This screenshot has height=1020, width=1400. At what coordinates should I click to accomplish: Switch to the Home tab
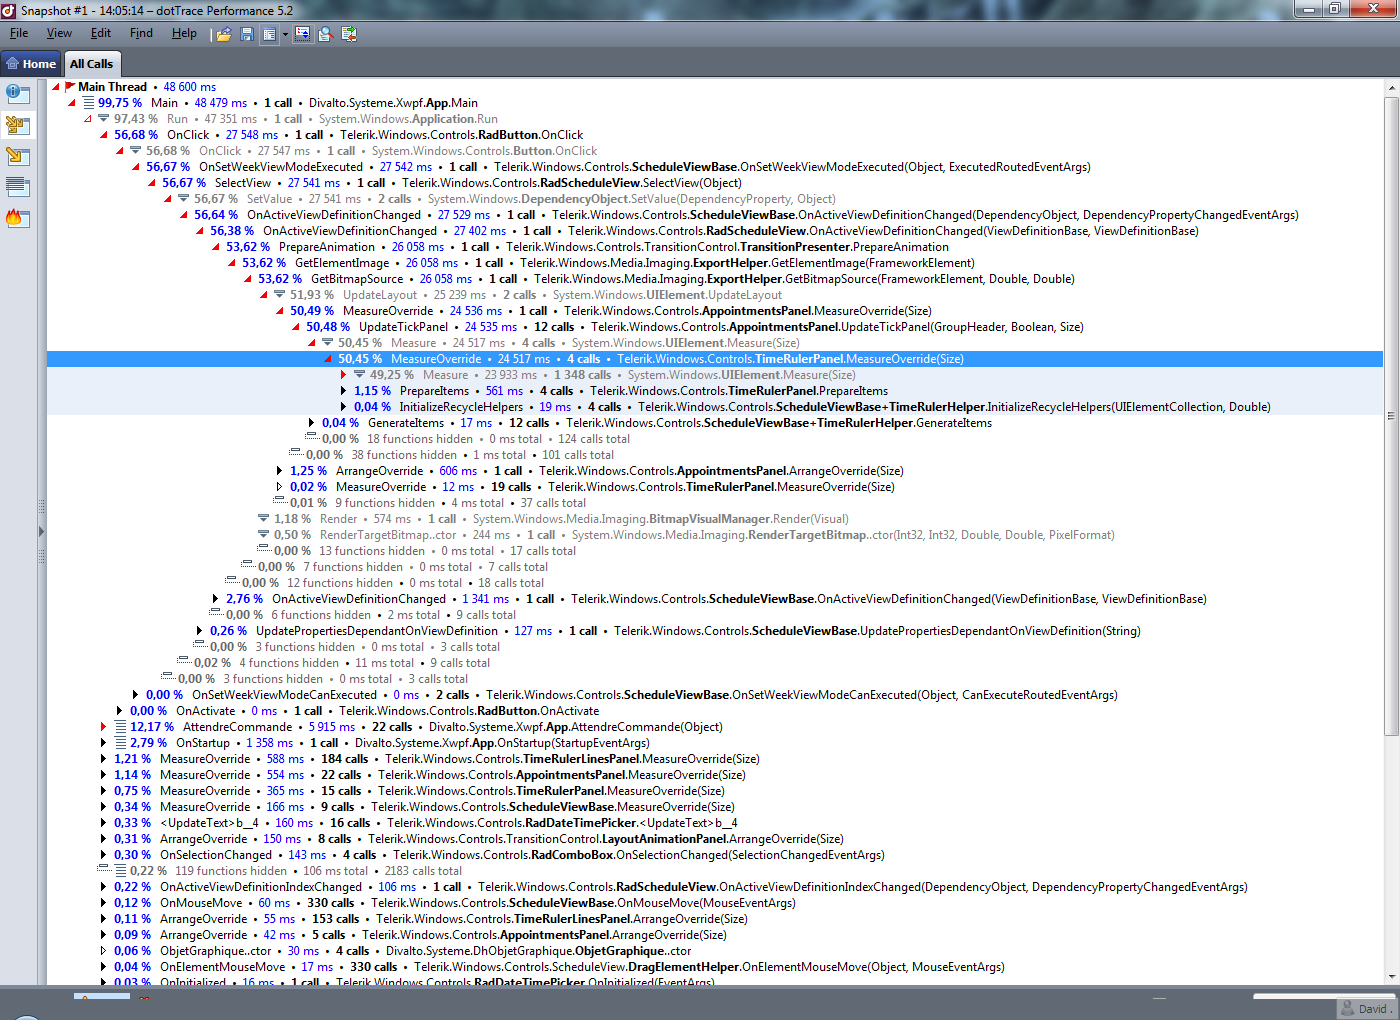point(31,64)
